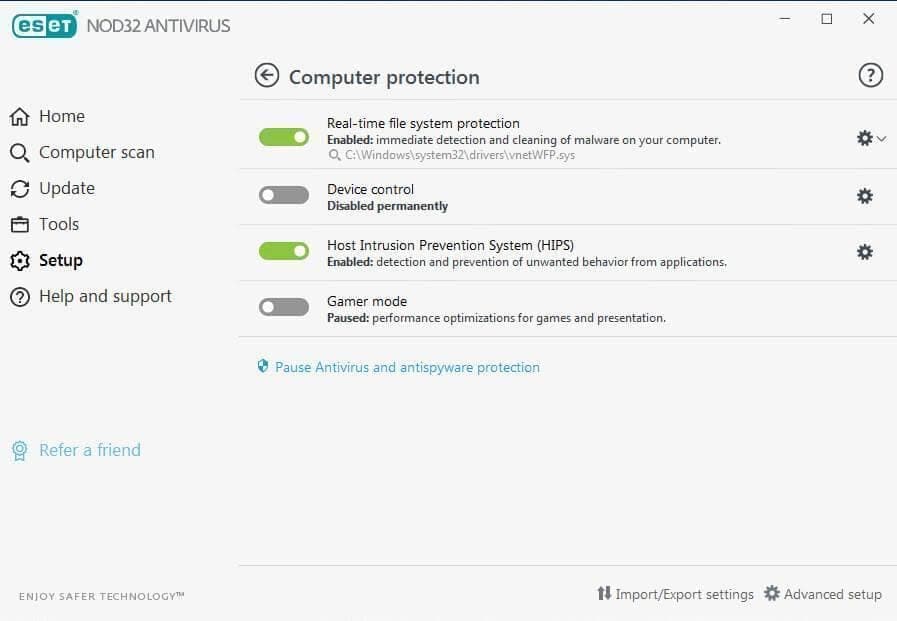
Task: Enable Device control
Action: 284,195
